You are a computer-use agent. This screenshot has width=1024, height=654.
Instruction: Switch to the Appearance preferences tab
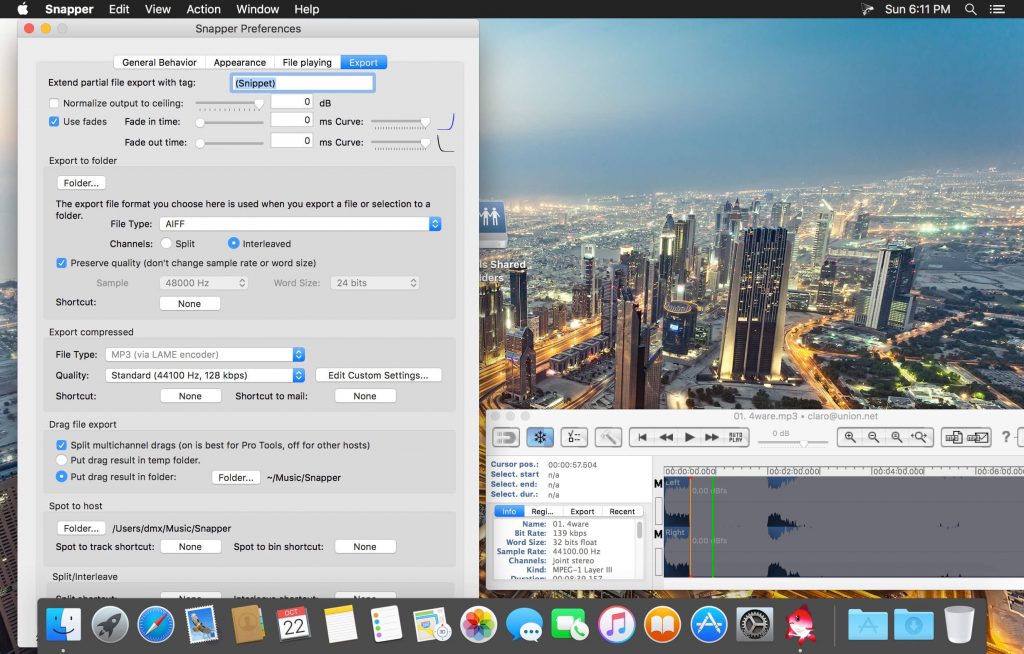[240, 61]
